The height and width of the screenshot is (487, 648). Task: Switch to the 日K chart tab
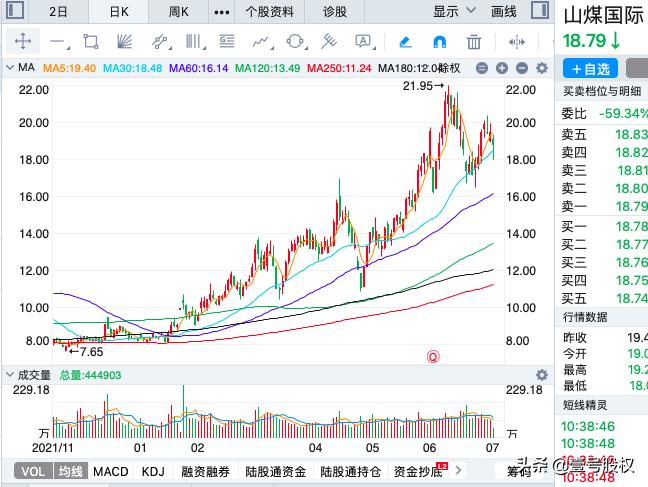click(x=119, y=12)
